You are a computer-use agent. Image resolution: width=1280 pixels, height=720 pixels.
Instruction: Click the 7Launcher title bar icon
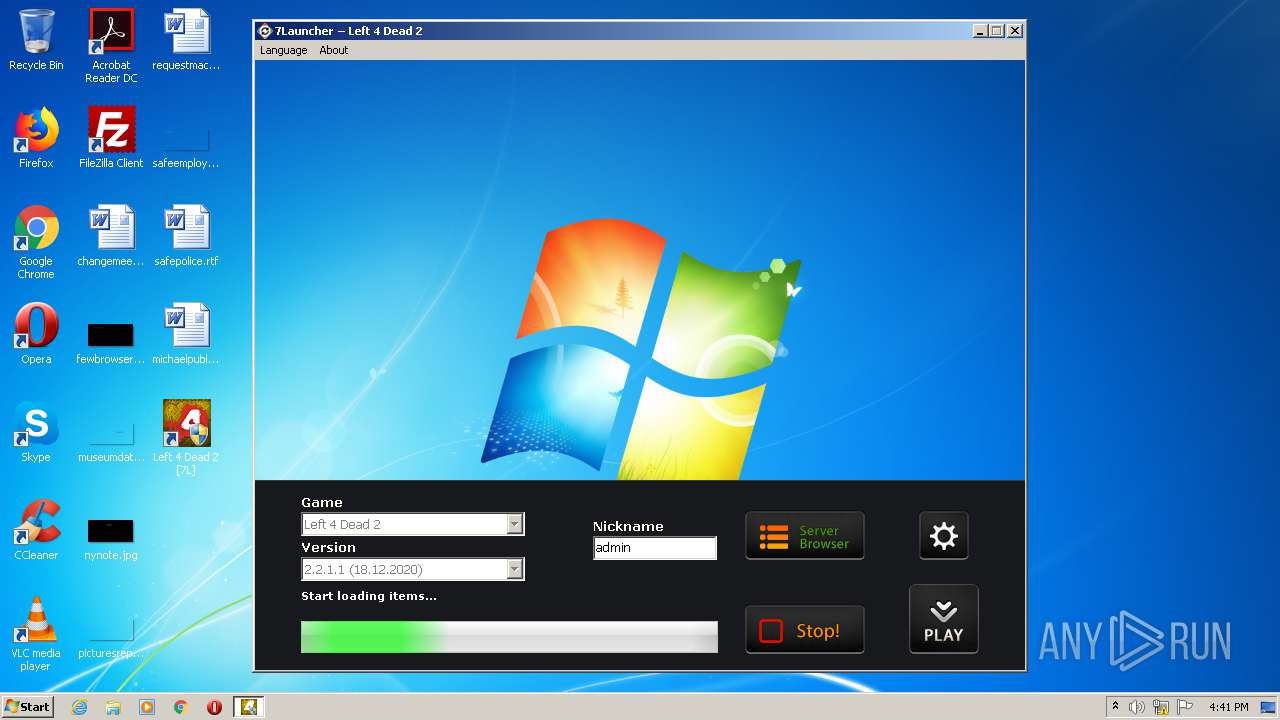(x=265, y=31)
